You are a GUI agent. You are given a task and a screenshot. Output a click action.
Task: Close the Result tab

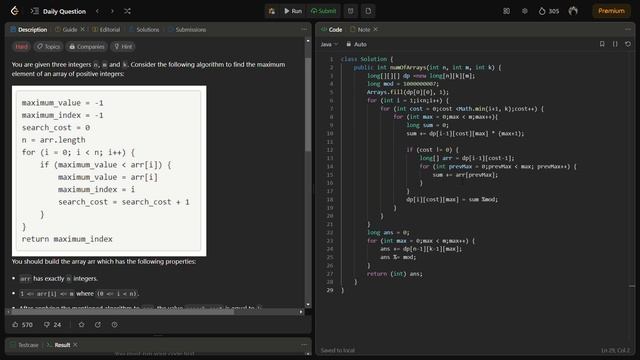point(76,345)
